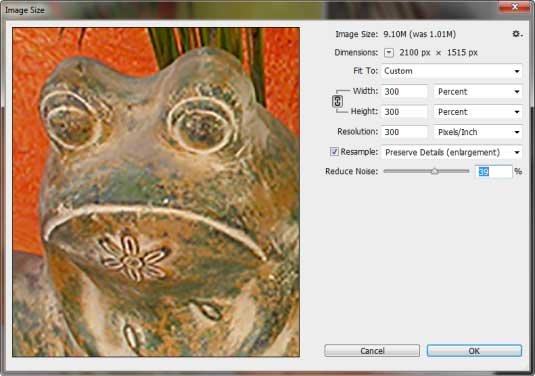This screenshot has height=376, width=535.
Task: Click the Image Size 9.10M text
Action: click(420, 34)
